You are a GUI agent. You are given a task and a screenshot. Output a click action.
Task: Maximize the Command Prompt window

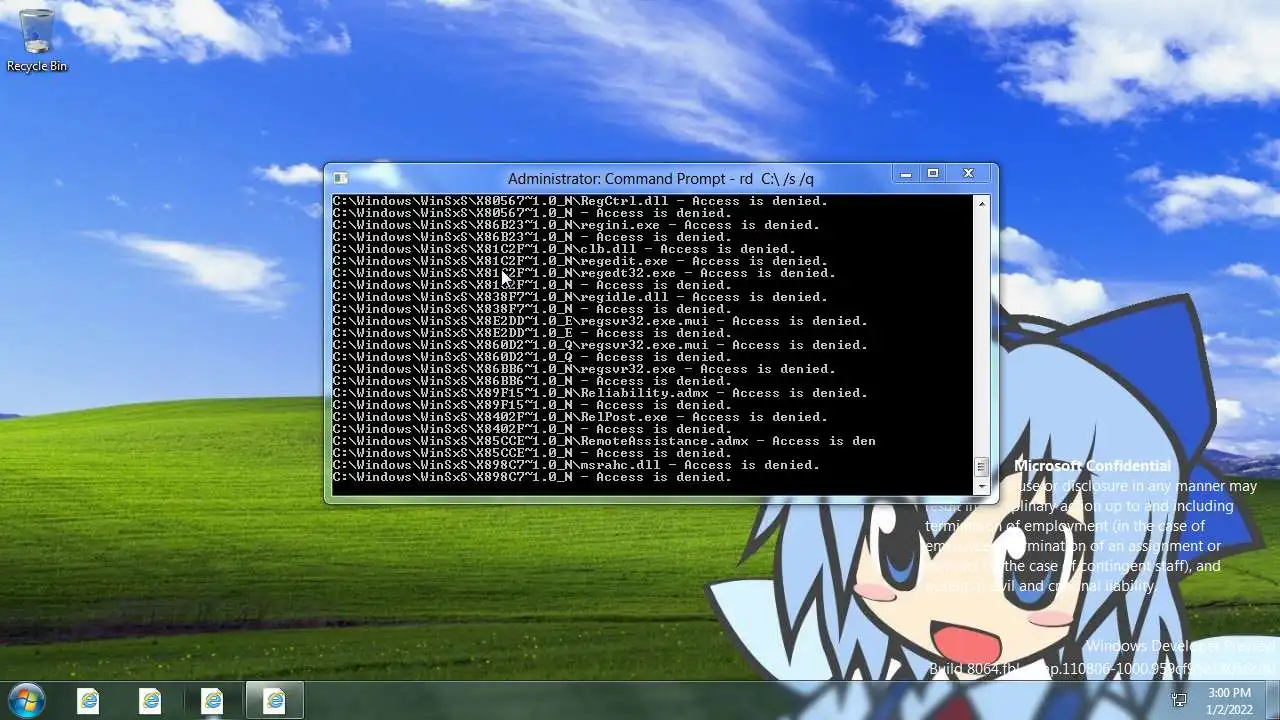(x=933, y=174)
